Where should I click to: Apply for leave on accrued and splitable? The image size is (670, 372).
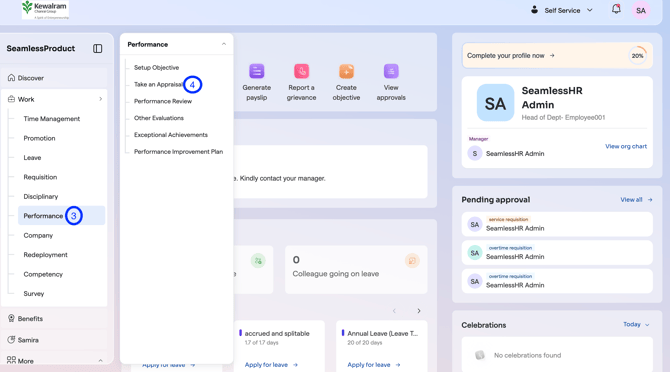coord(271,365)
